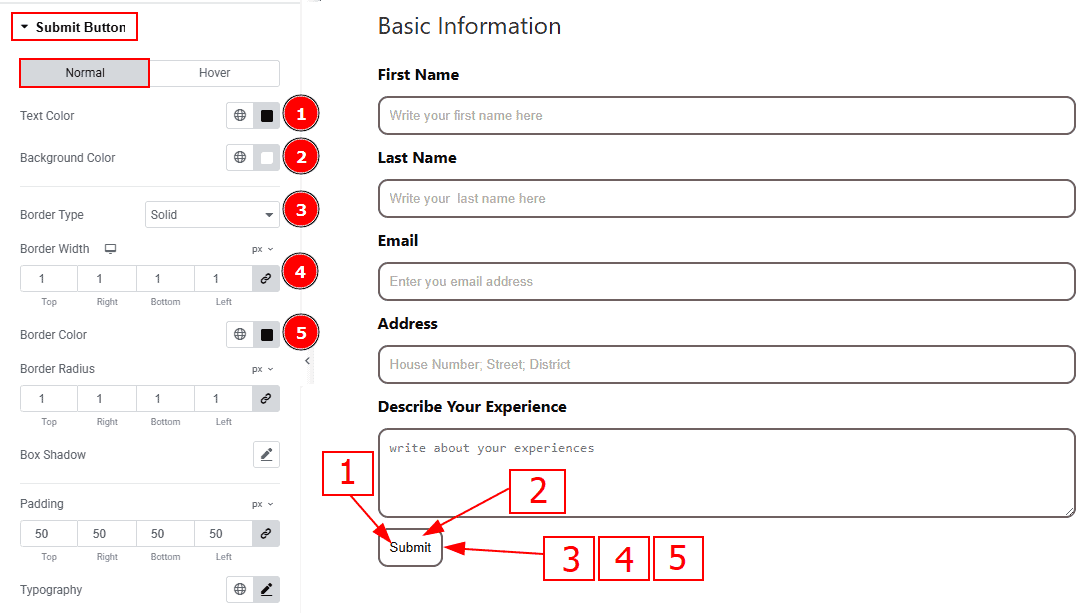Click Padding Left input
This screenshot has width=1084, height=613.
point(223,534)
